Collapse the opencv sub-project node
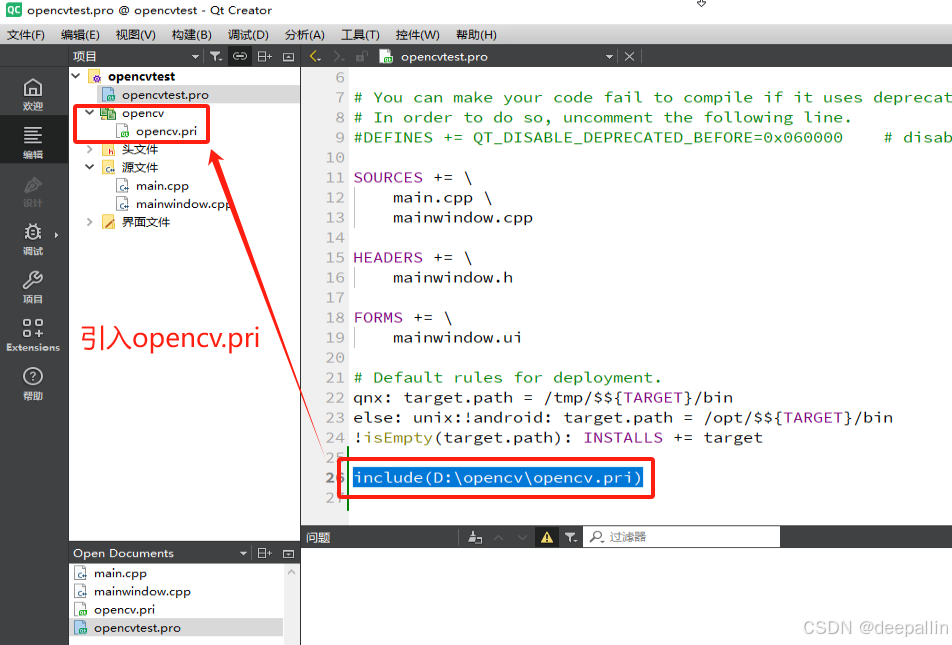 point(90,112)
